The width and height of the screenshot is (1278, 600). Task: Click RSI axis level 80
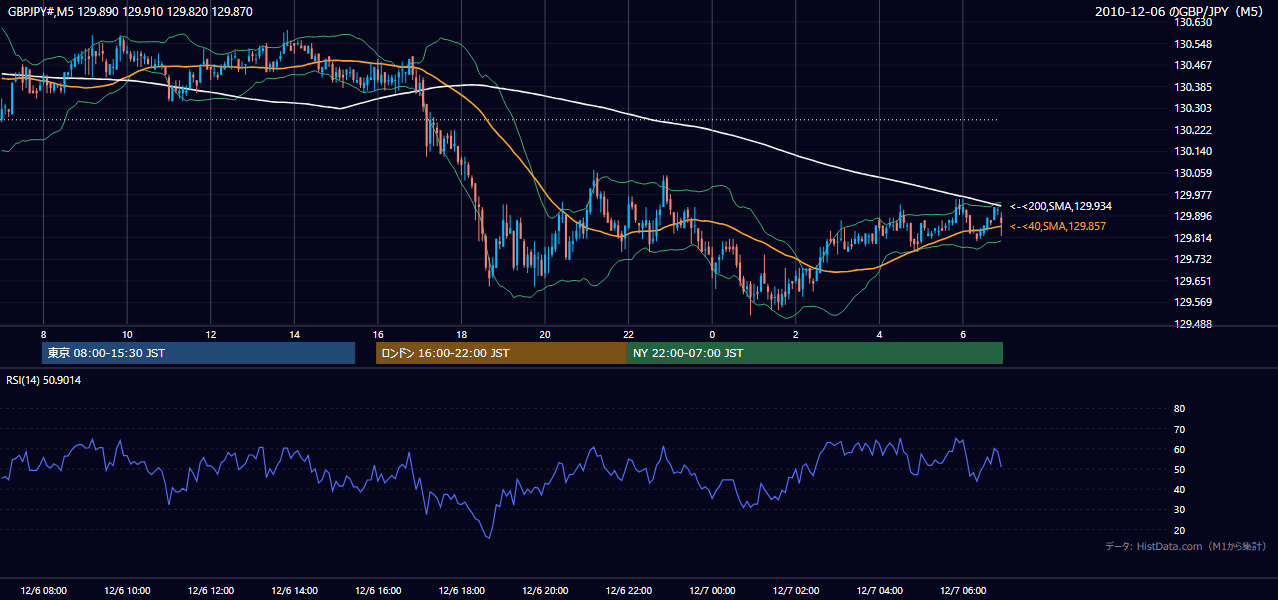(1179, 409)
